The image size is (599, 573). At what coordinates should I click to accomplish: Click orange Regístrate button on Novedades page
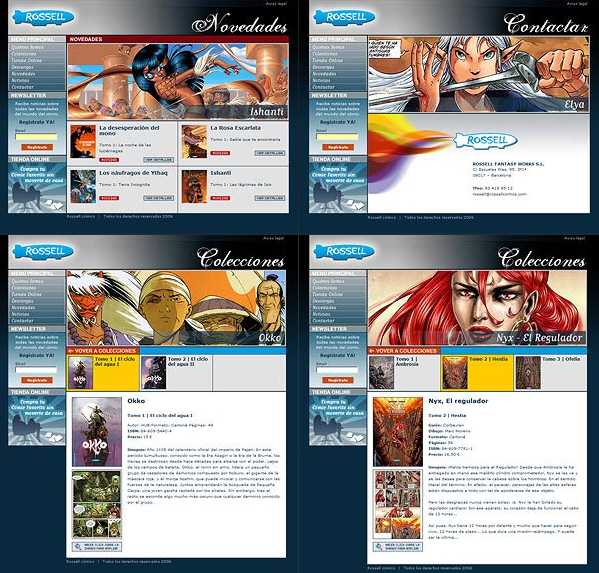pyautogui.click(x=37, y=147)
